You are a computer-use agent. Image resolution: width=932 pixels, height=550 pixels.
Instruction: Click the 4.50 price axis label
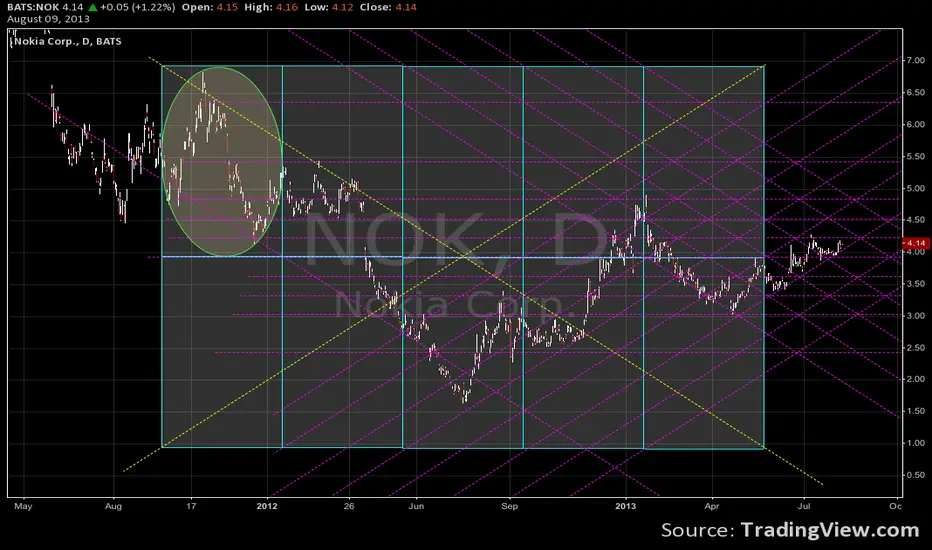click(915, 219)
